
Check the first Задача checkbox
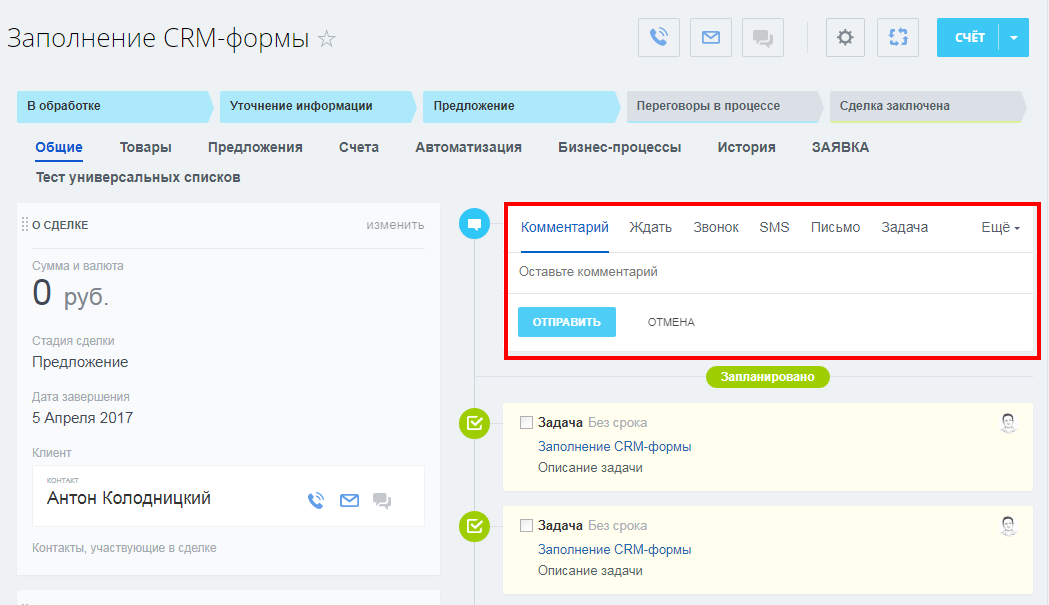(527, 422)
